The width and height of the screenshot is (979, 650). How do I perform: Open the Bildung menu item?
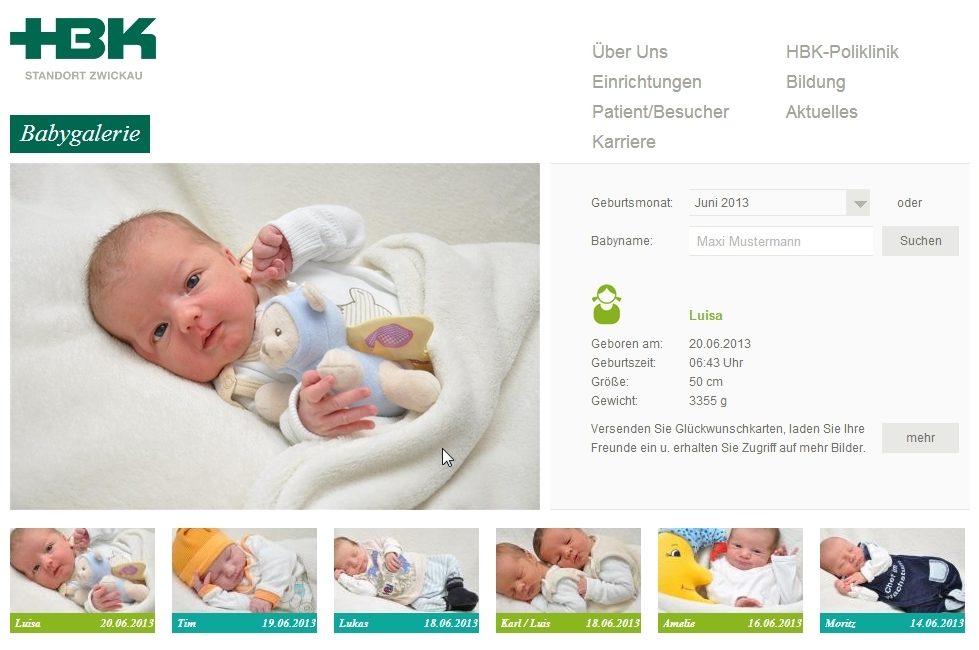point(815,82)
